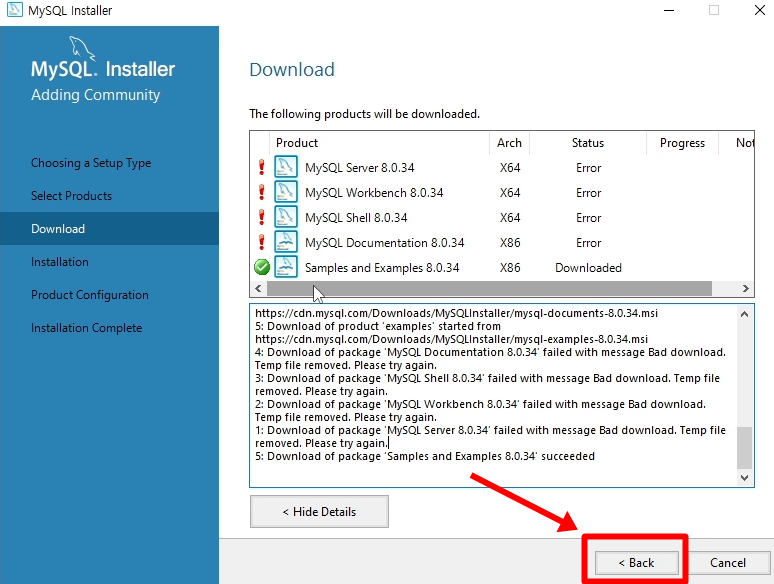Click log line 'Samples and Examples 8.0.34' succeeded
This screenshot has height=584, width=774.
point(425,456)
